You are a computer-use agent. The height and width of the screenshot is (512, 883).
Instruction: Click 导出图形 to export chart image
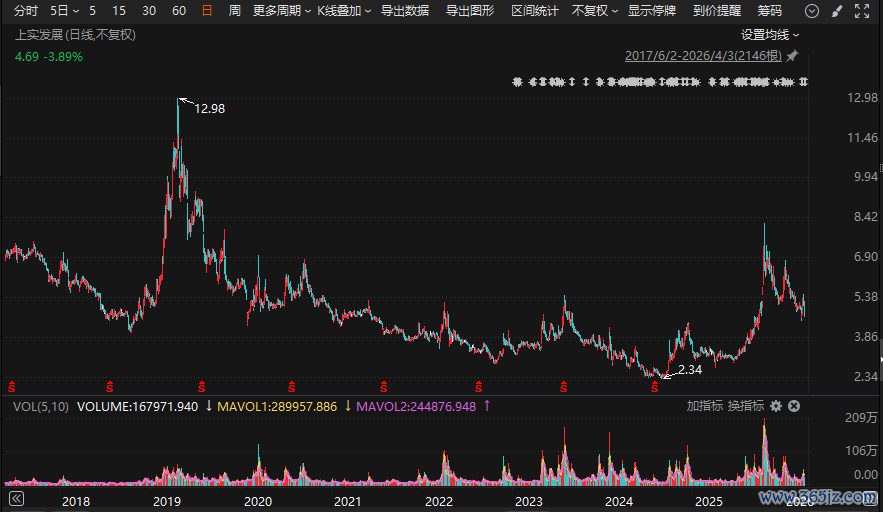click(470, 11)
